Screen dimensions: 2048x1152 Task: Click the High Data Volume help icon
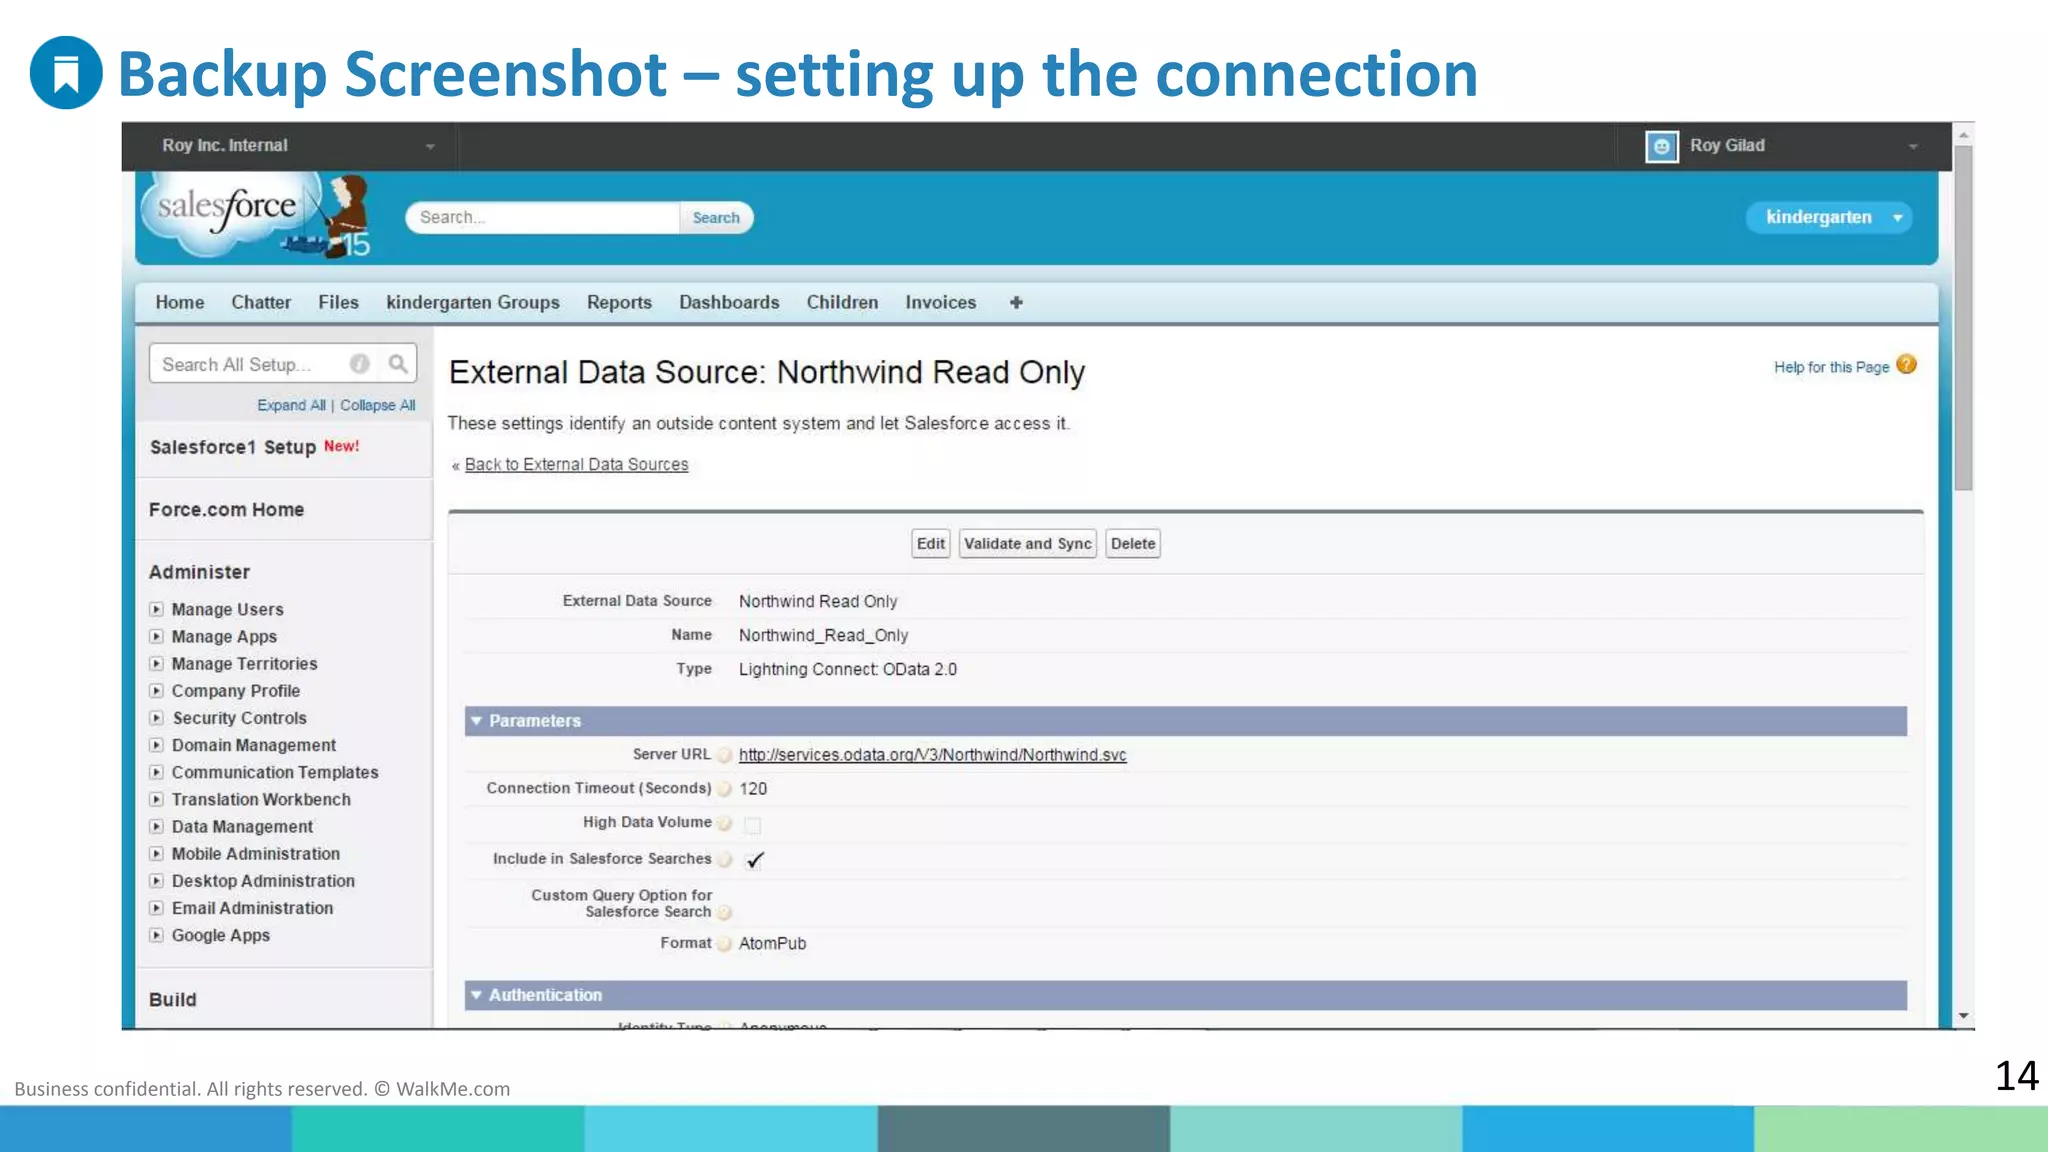pyautogui.click(x=724, y=823)
